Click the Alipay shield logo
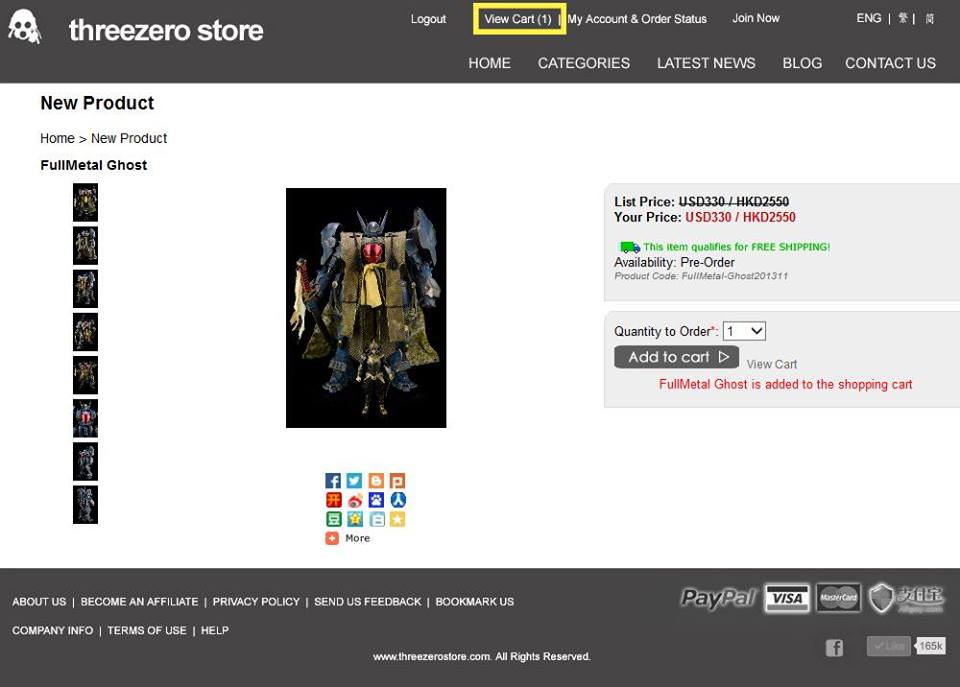Screen dimensions: 960x687 click(906, 598)
